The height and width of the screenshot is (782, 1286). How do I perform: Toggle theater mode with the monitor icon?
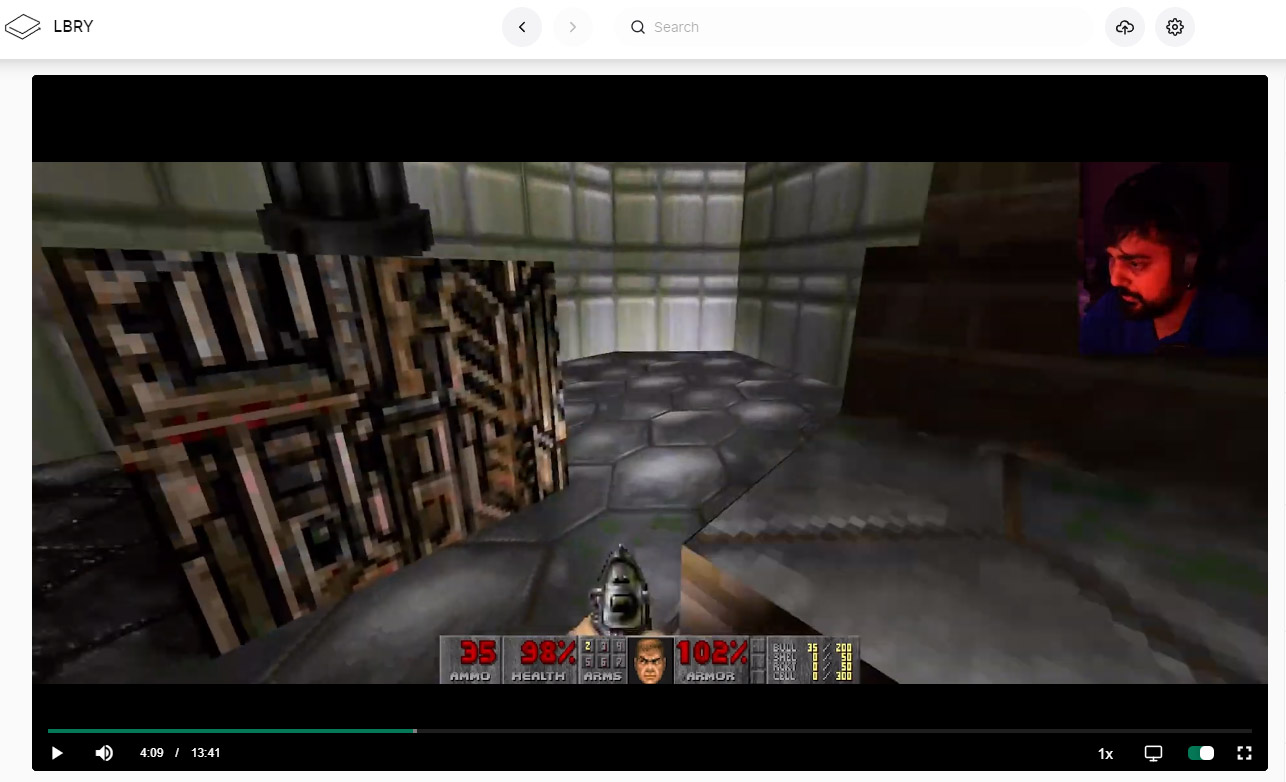[1153, 753]
